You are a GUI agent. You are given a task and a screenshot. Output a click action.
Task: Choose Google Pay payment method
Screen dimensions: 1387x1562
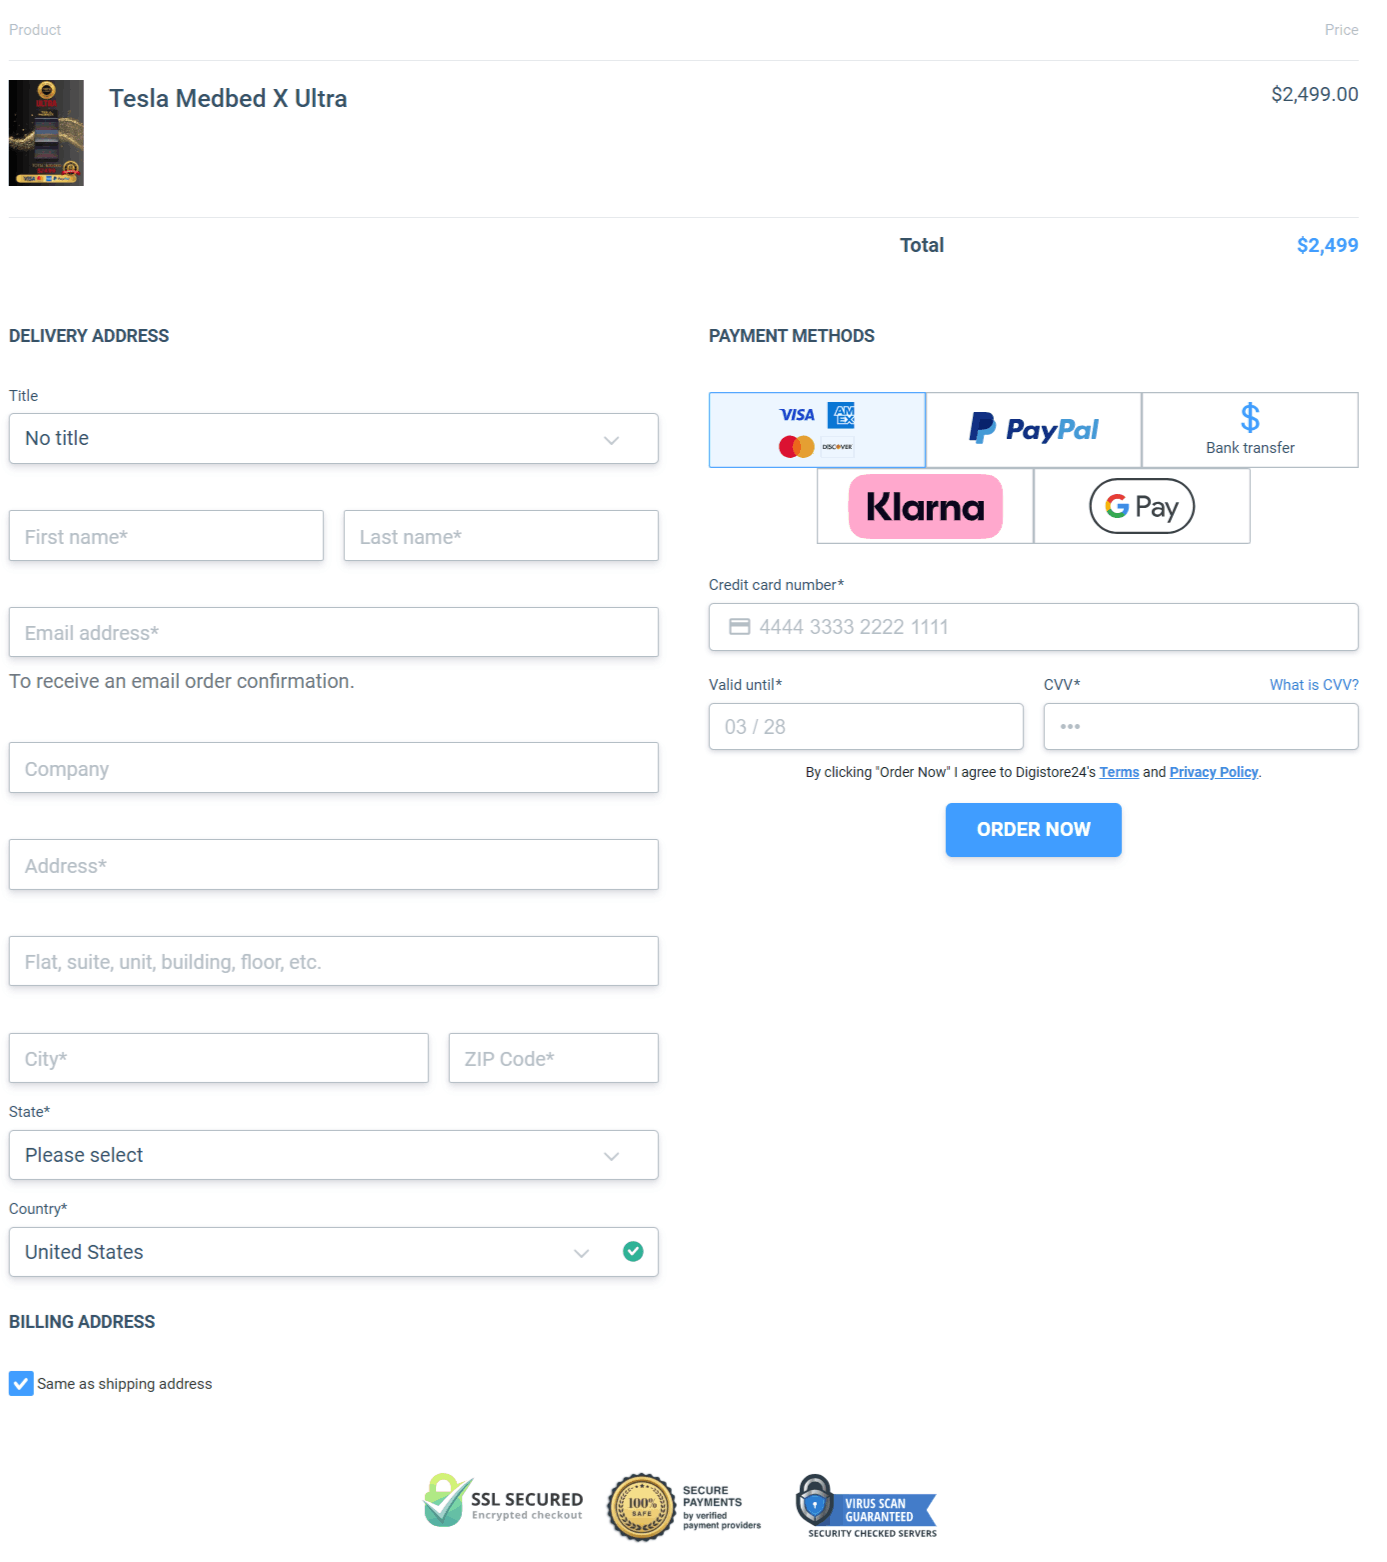[x=1140, y=506]
